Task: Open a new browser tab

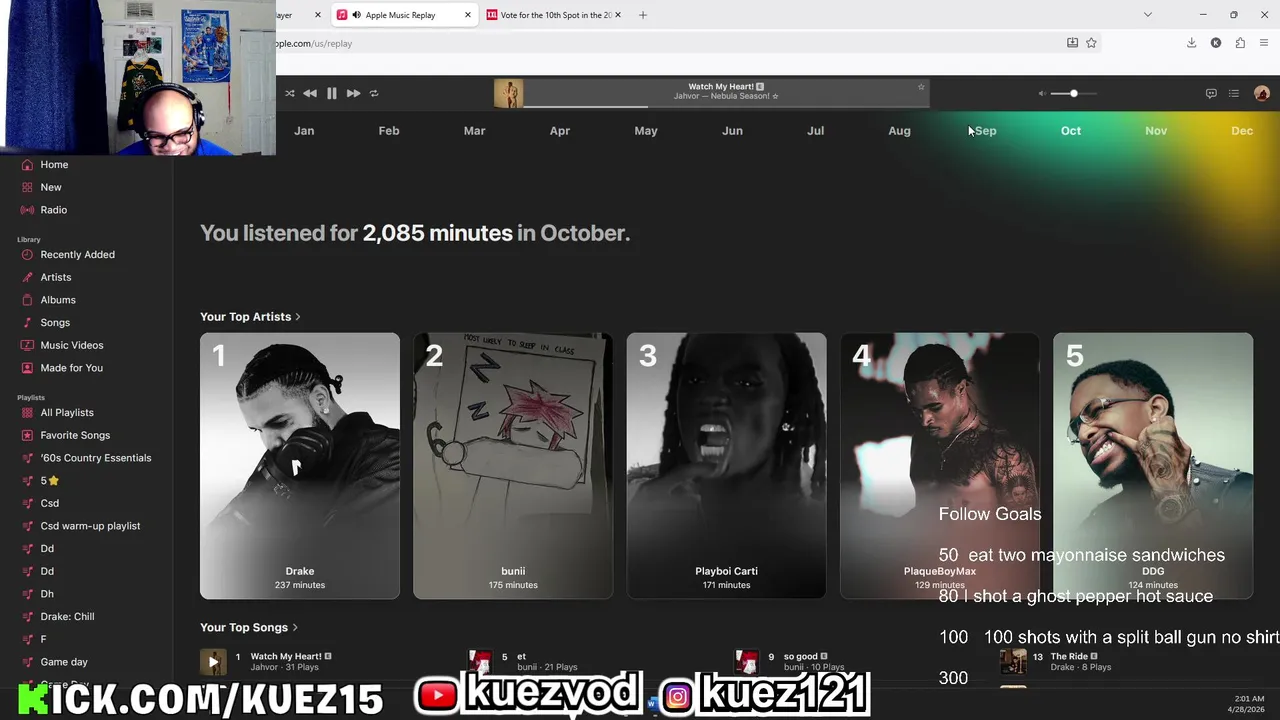Action: [643, 15]
